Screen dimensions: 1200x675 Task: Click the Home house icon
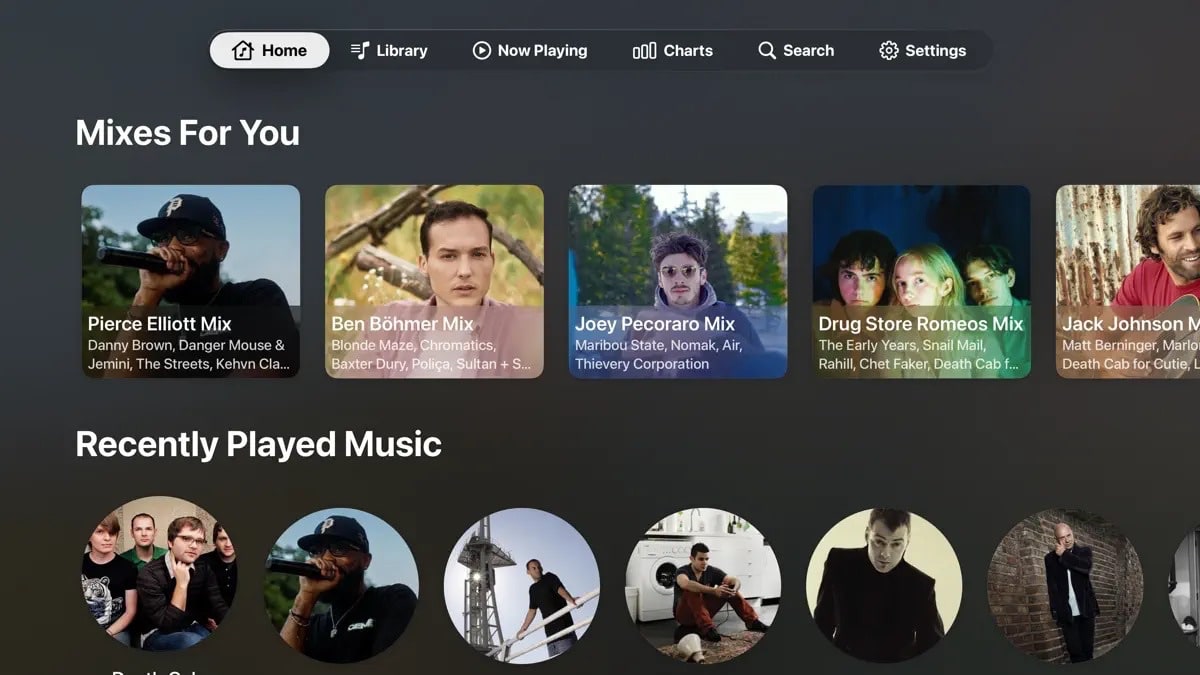[x=243, y=50]
